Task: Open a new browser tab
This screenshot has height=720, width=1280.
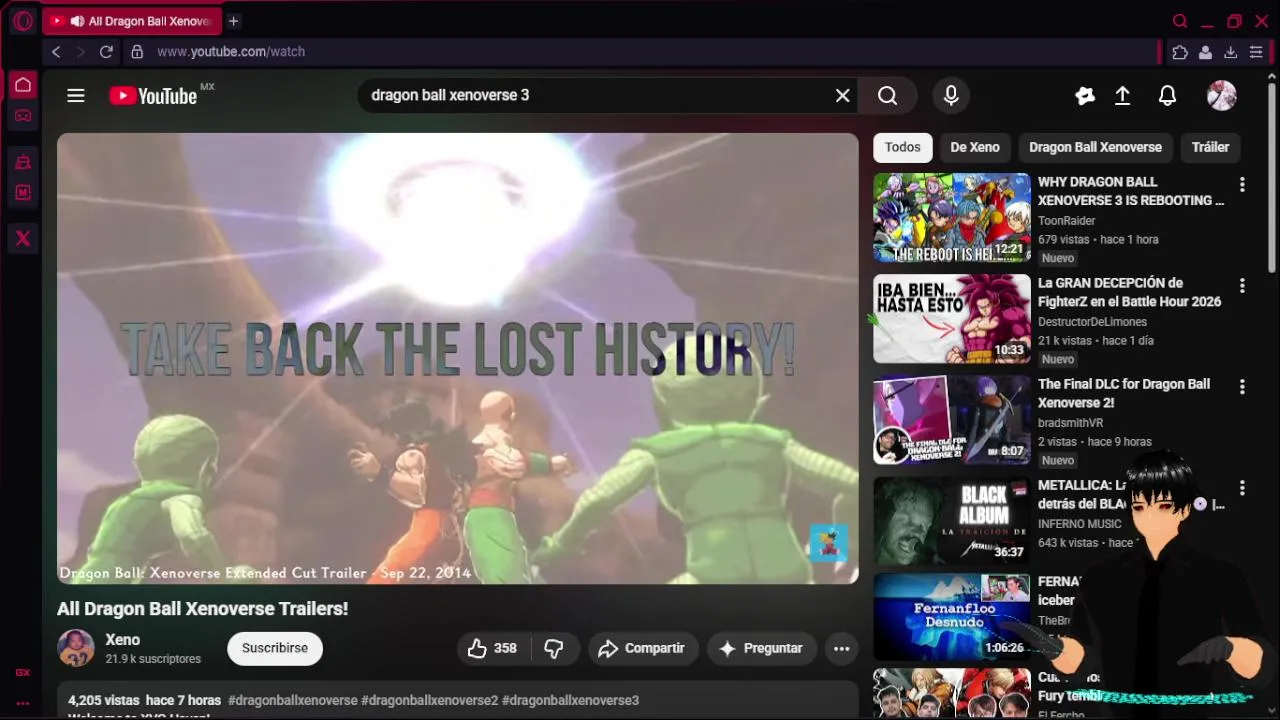Action: point(233,21)
